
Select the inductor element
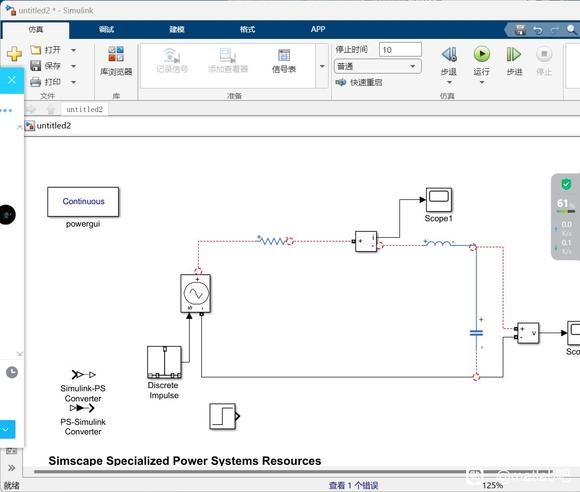(x=439, y=243)
